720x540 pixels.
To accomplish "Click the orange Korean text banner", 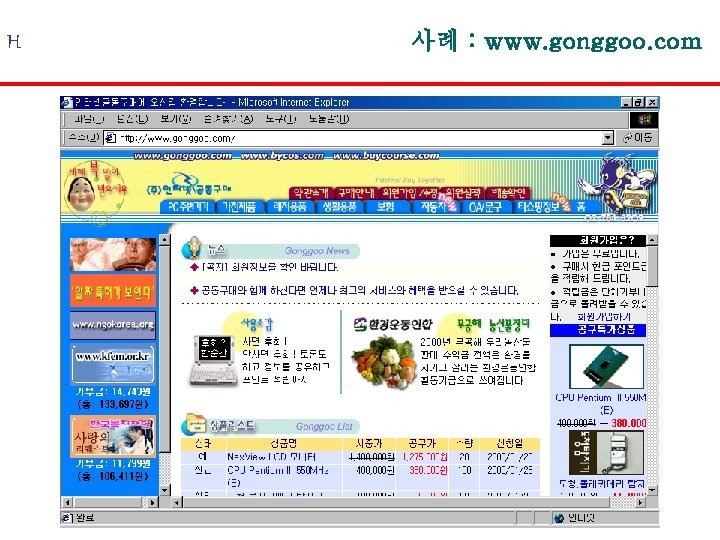I will pos(113,291).
